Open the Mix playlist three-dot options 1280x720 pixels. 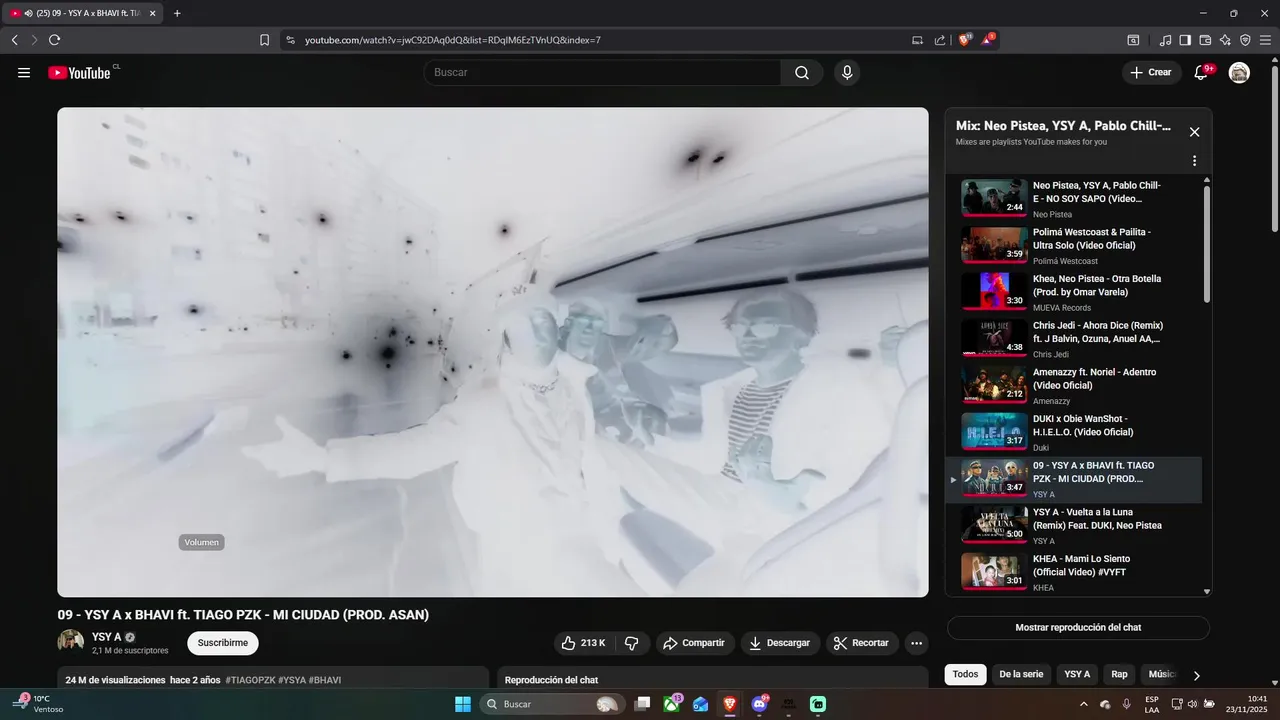click(1194, 161)
